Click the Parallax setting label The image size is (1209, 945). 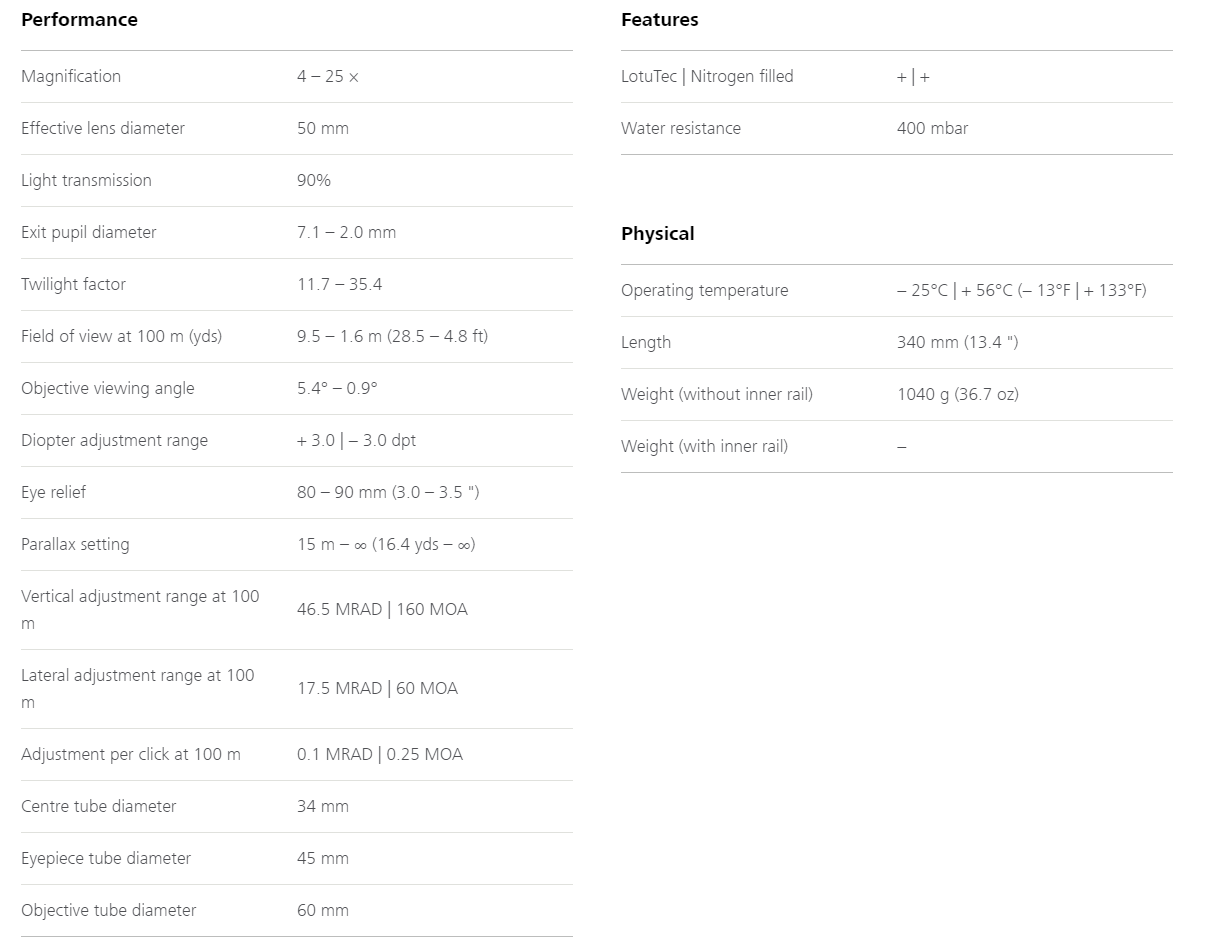[x=75, y=545]
